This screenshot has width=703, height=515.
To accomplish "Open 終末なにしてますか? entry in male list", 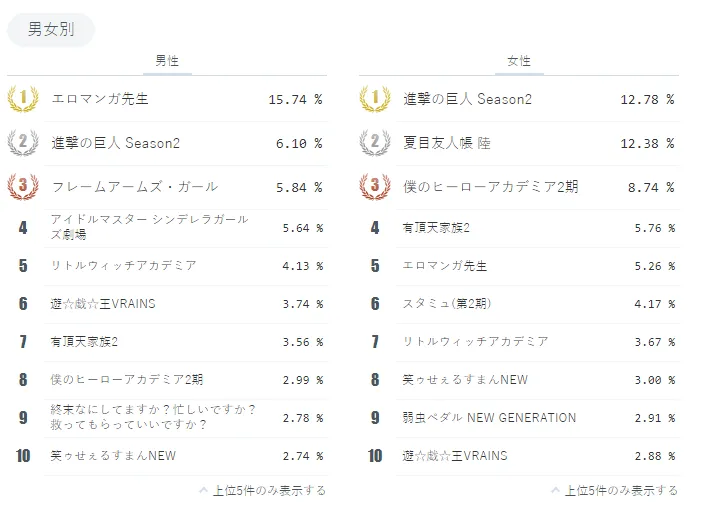I will coord(153,417).
